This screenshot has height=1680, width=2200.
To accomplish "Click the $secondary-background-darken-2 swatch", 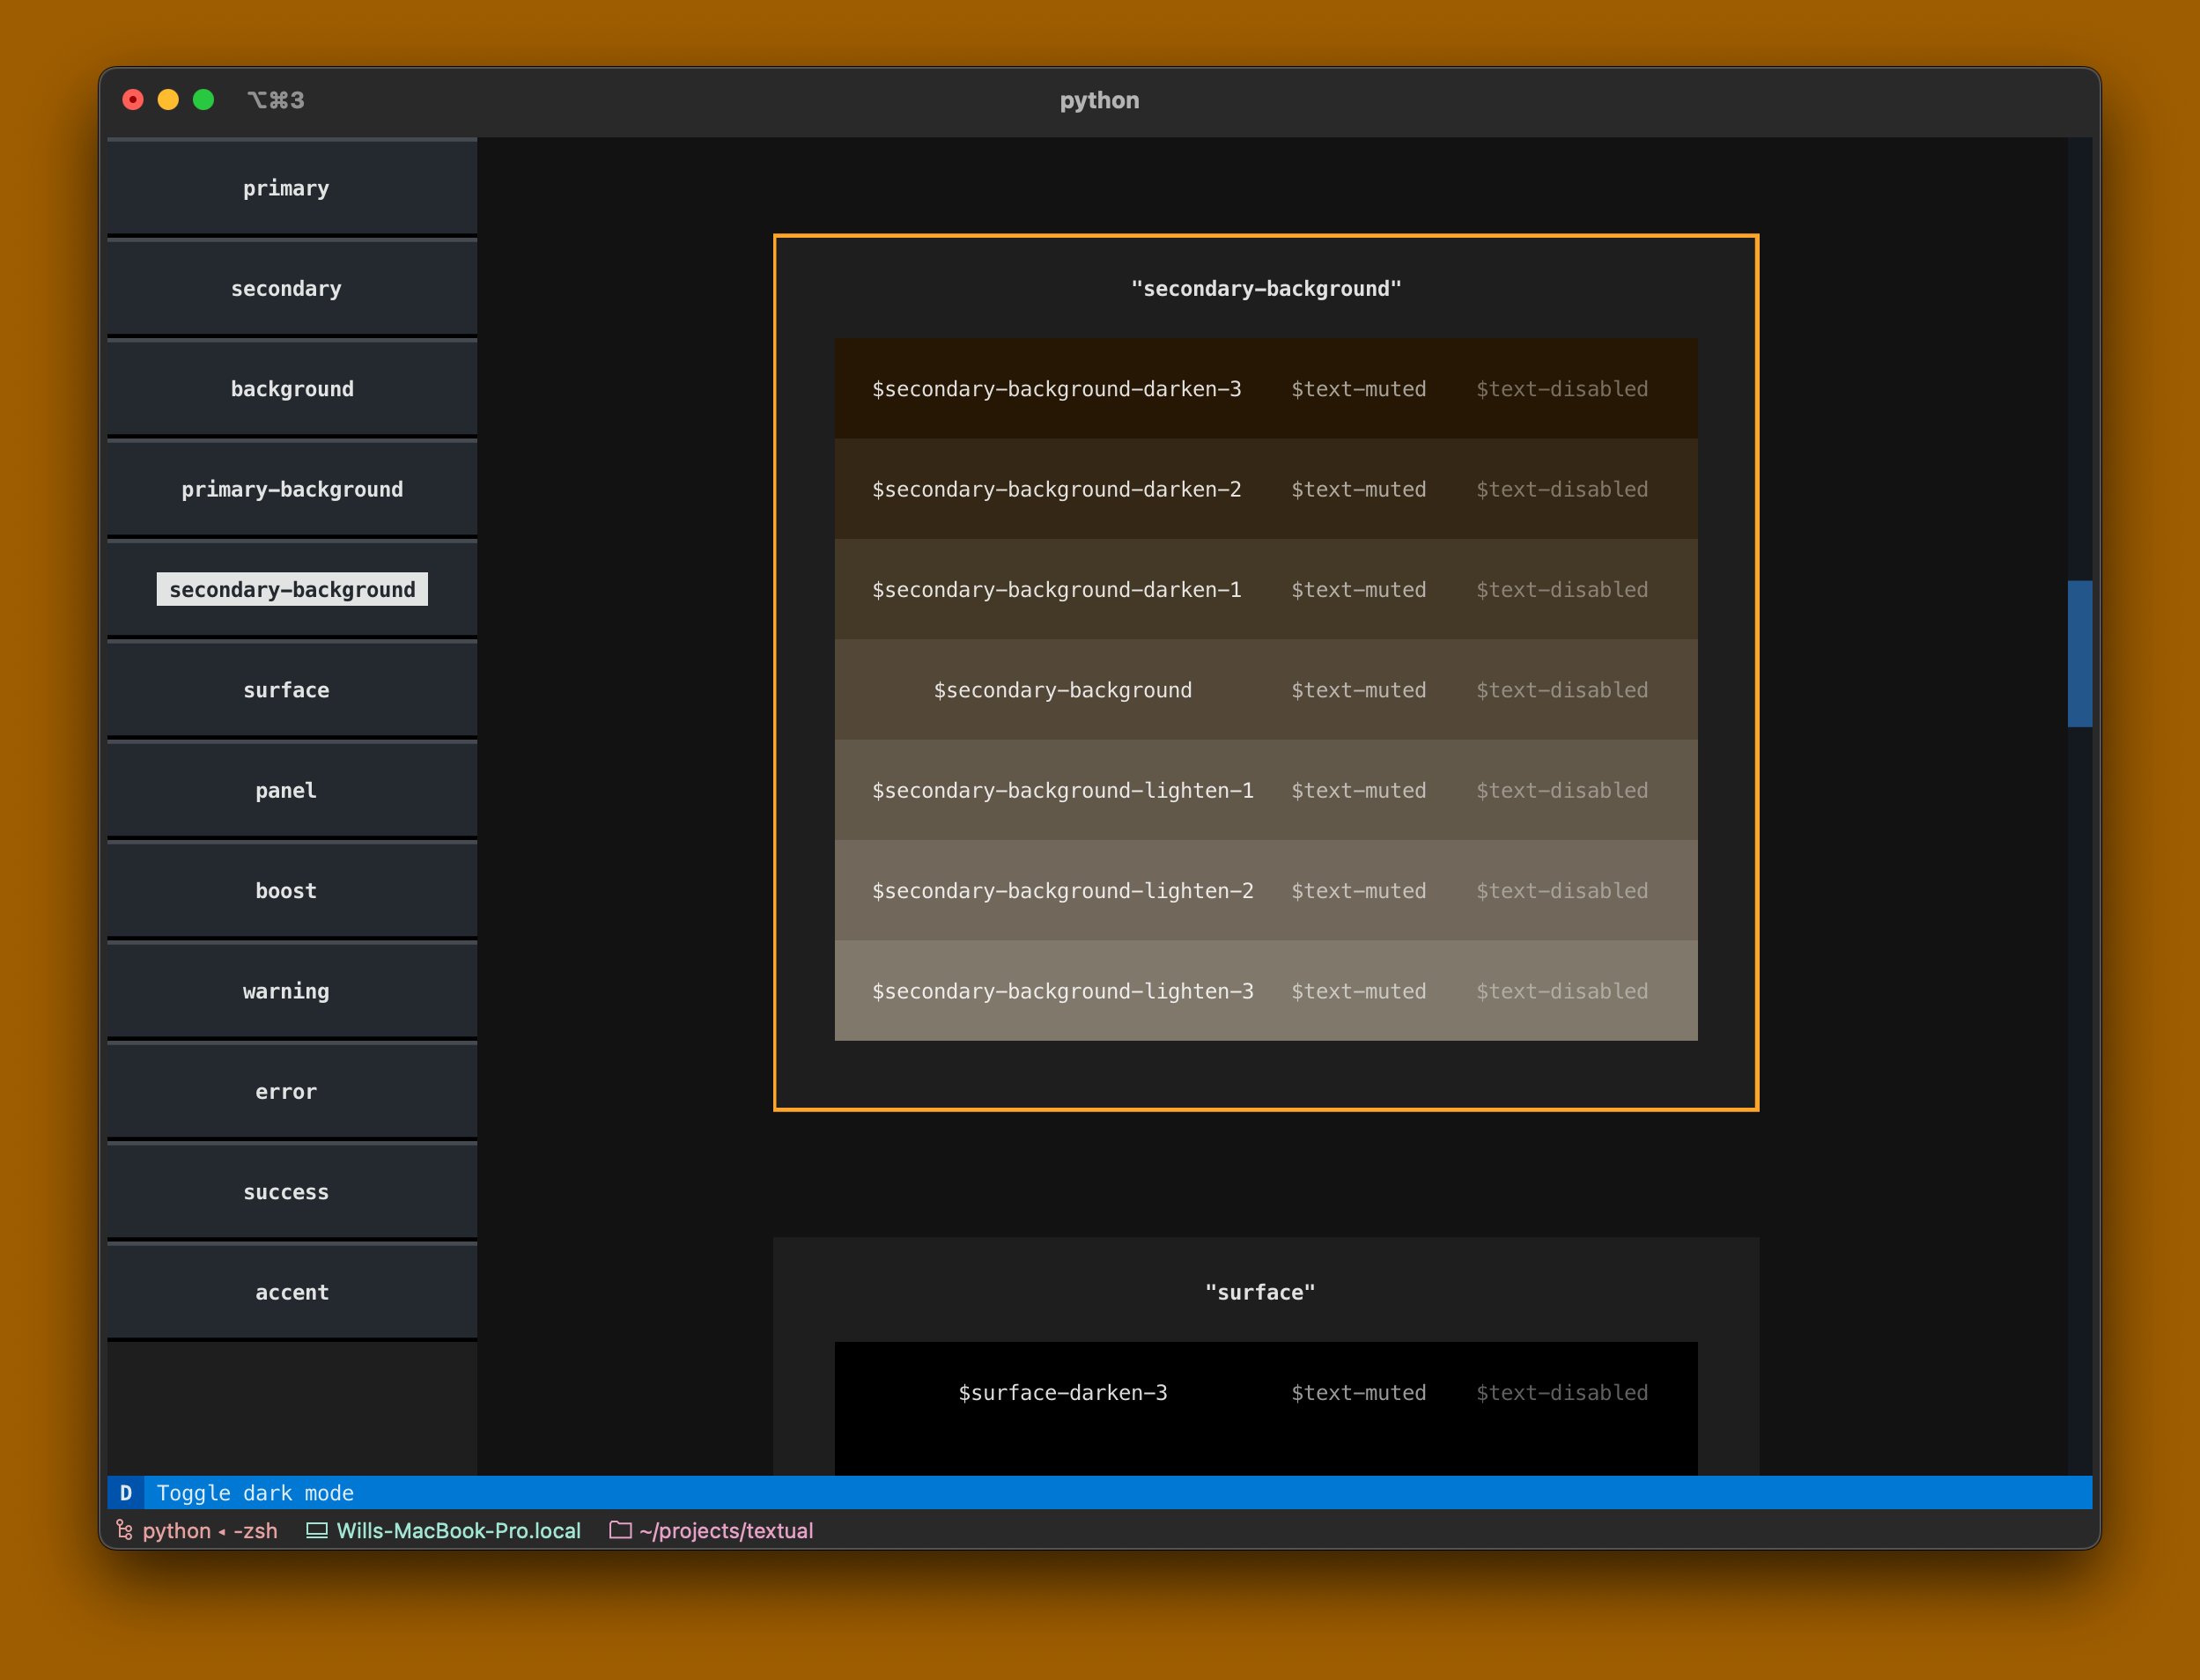I will (1057, 489).
